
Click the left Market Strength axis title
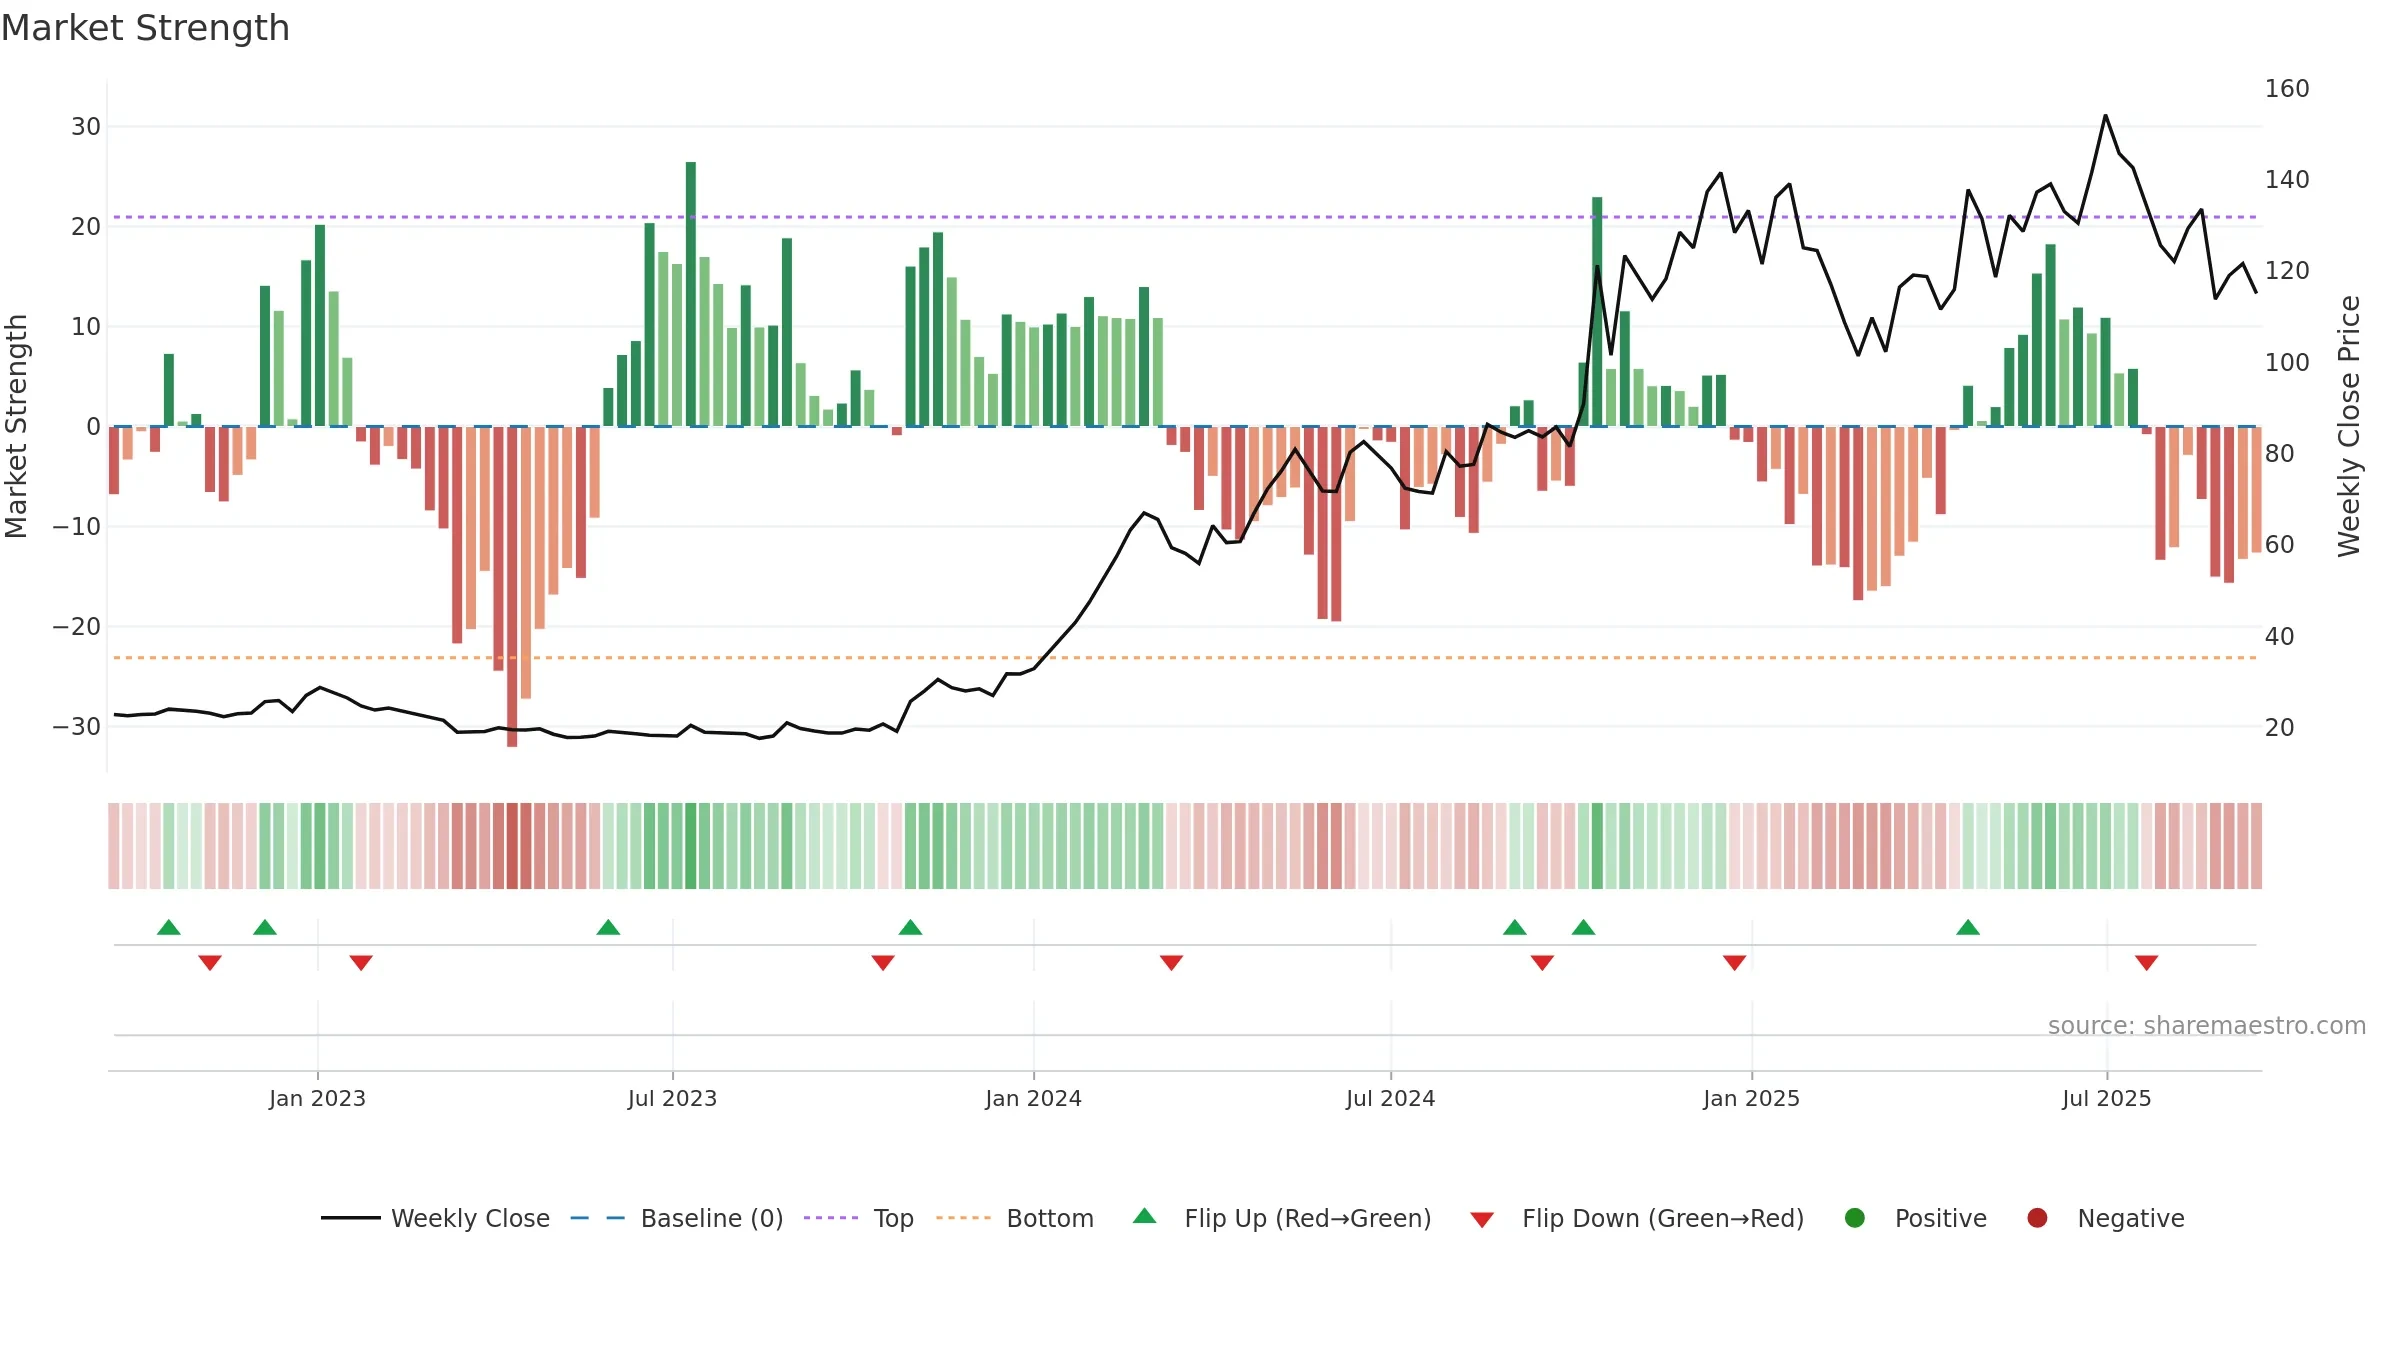(16, 426)
